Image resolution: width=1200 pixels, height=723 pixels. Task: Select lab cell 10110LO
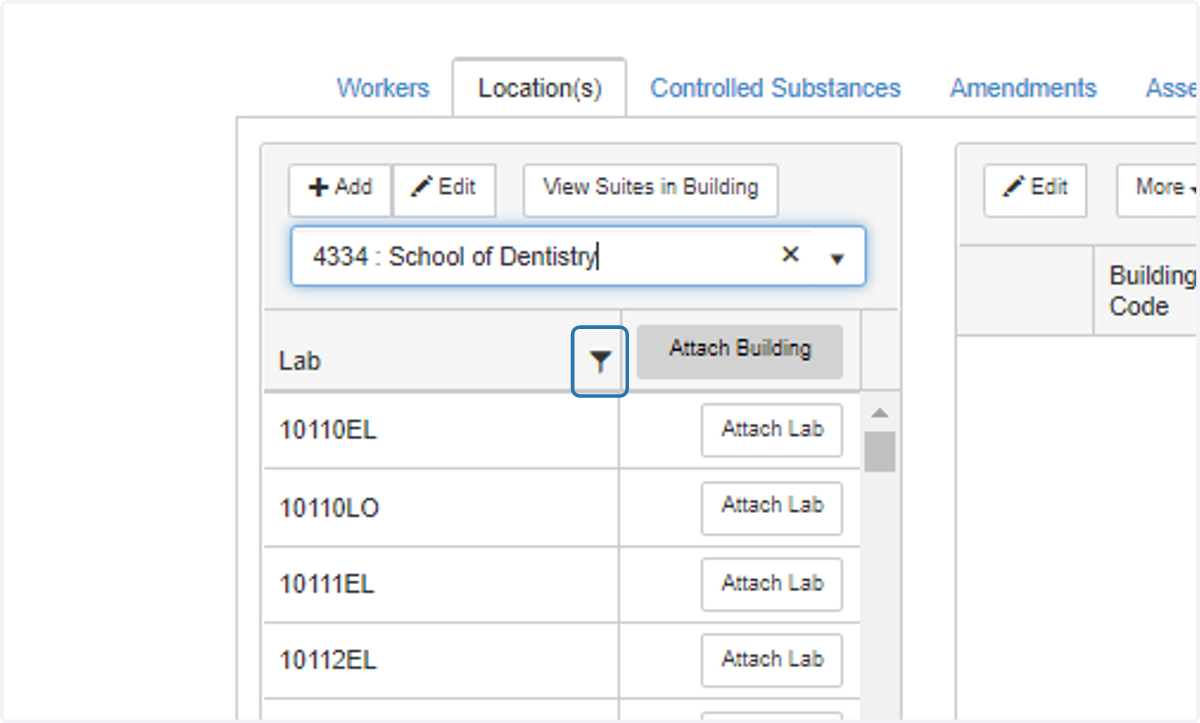point(441,508)
